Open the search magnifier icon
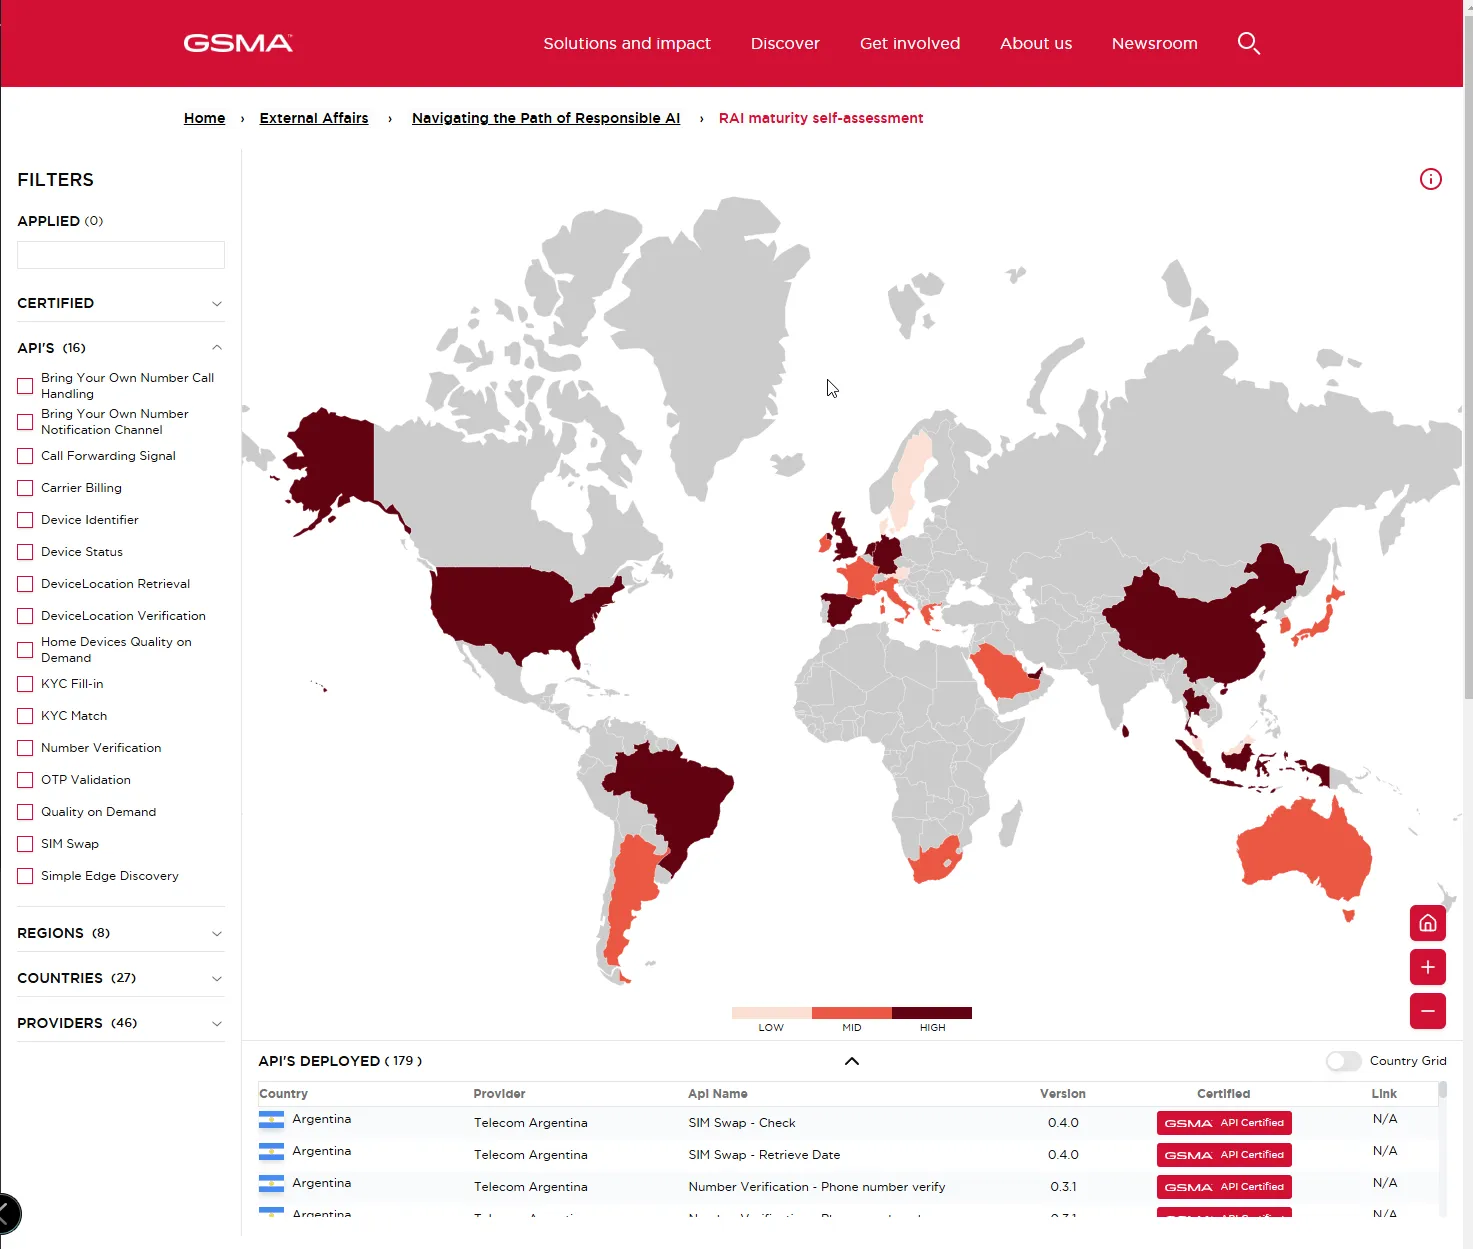Viewport: 1473px width, 1249px height. tap(1248, 43)
